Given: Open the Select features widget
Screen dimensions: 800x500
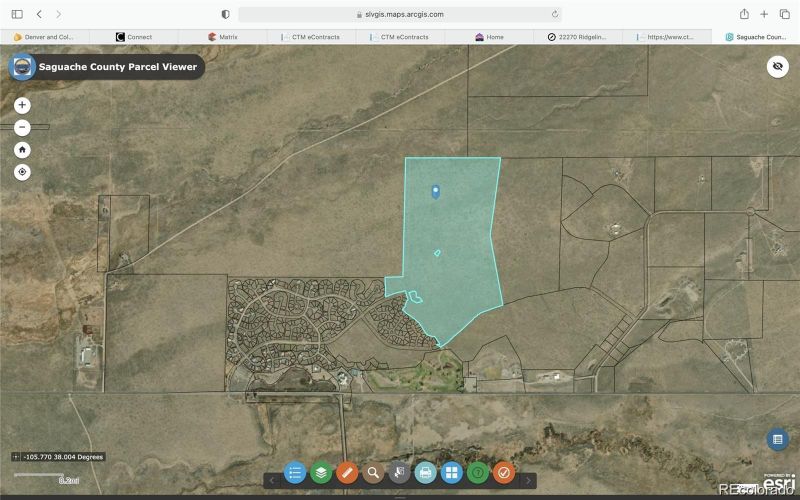Looking at the screenshot, I should click(399, 473).
